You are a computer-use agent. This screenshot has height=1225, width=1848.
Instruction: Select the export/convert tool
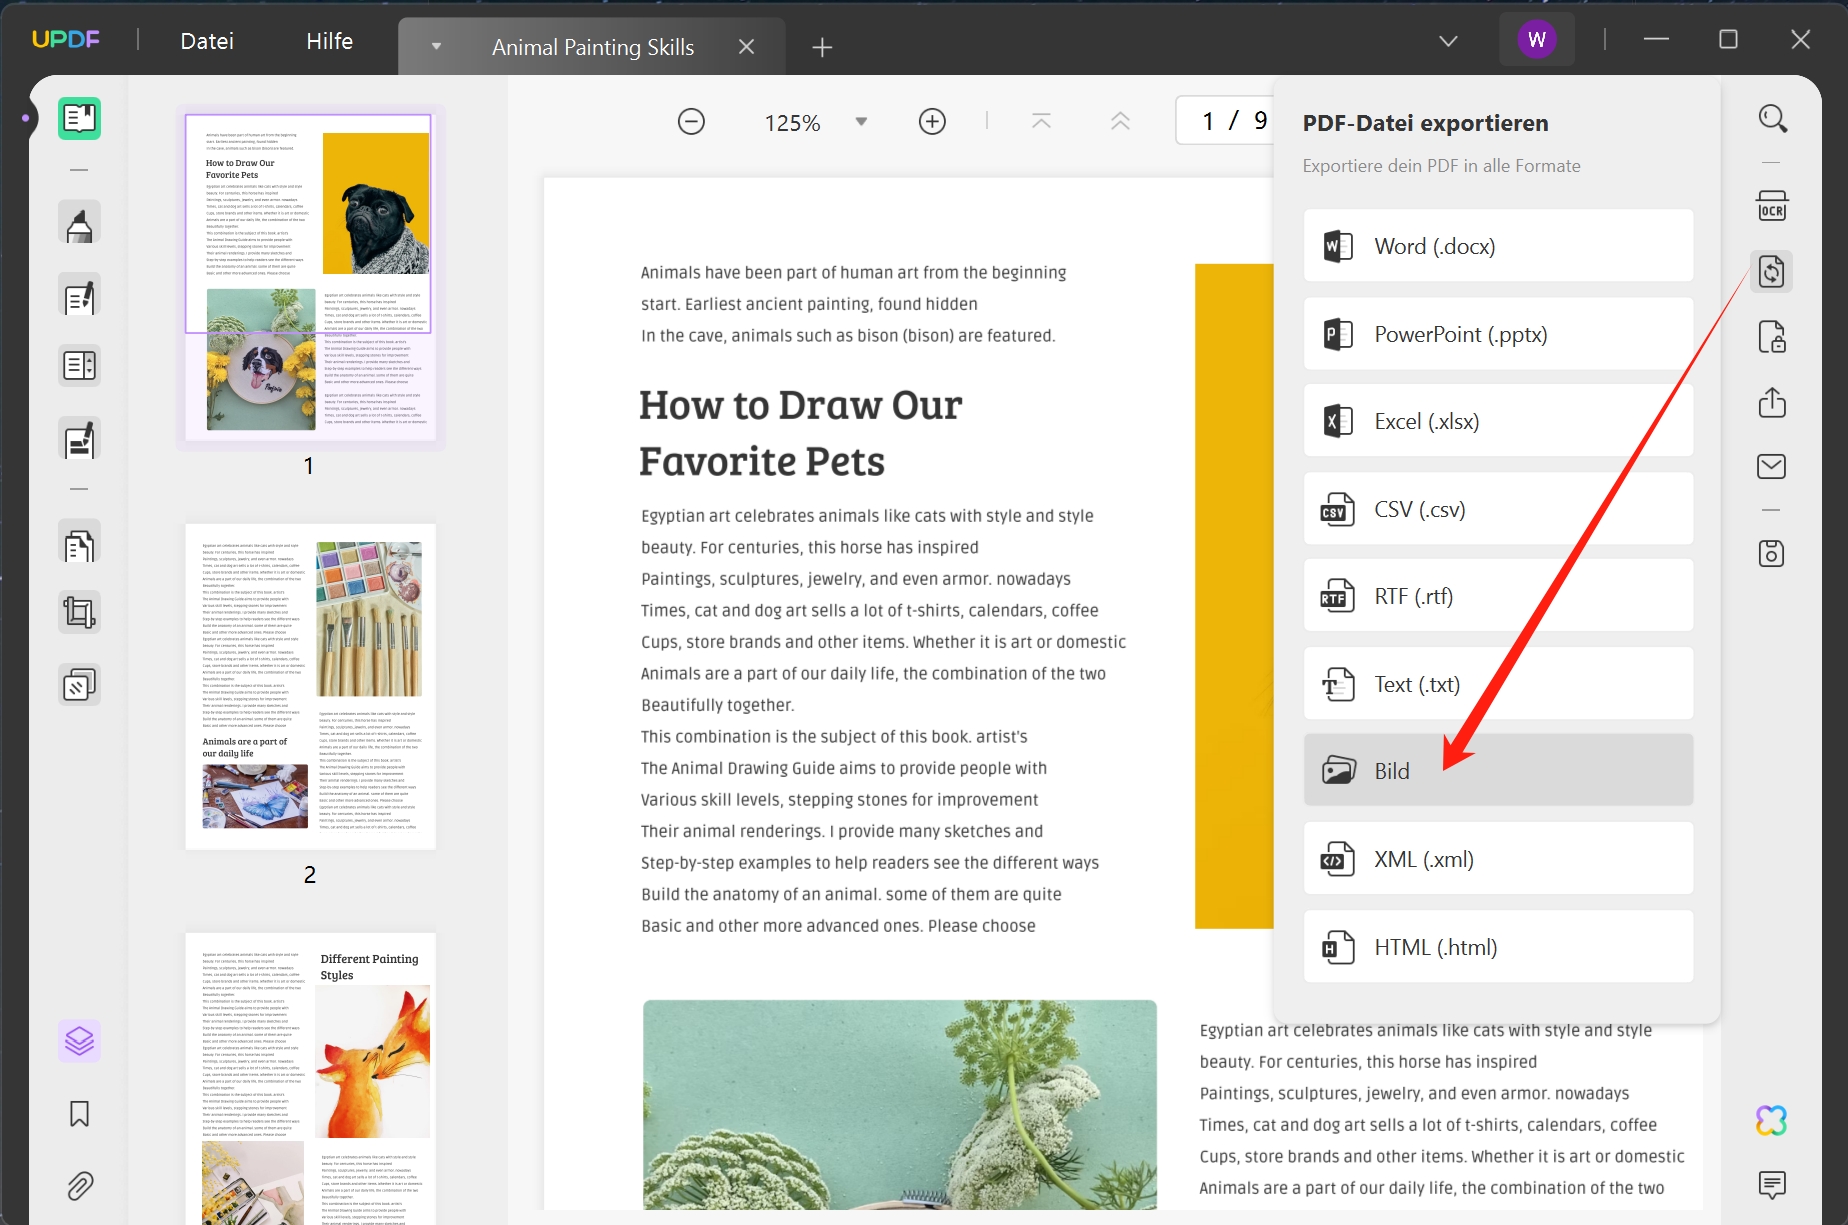click(x=1772, y=271)
